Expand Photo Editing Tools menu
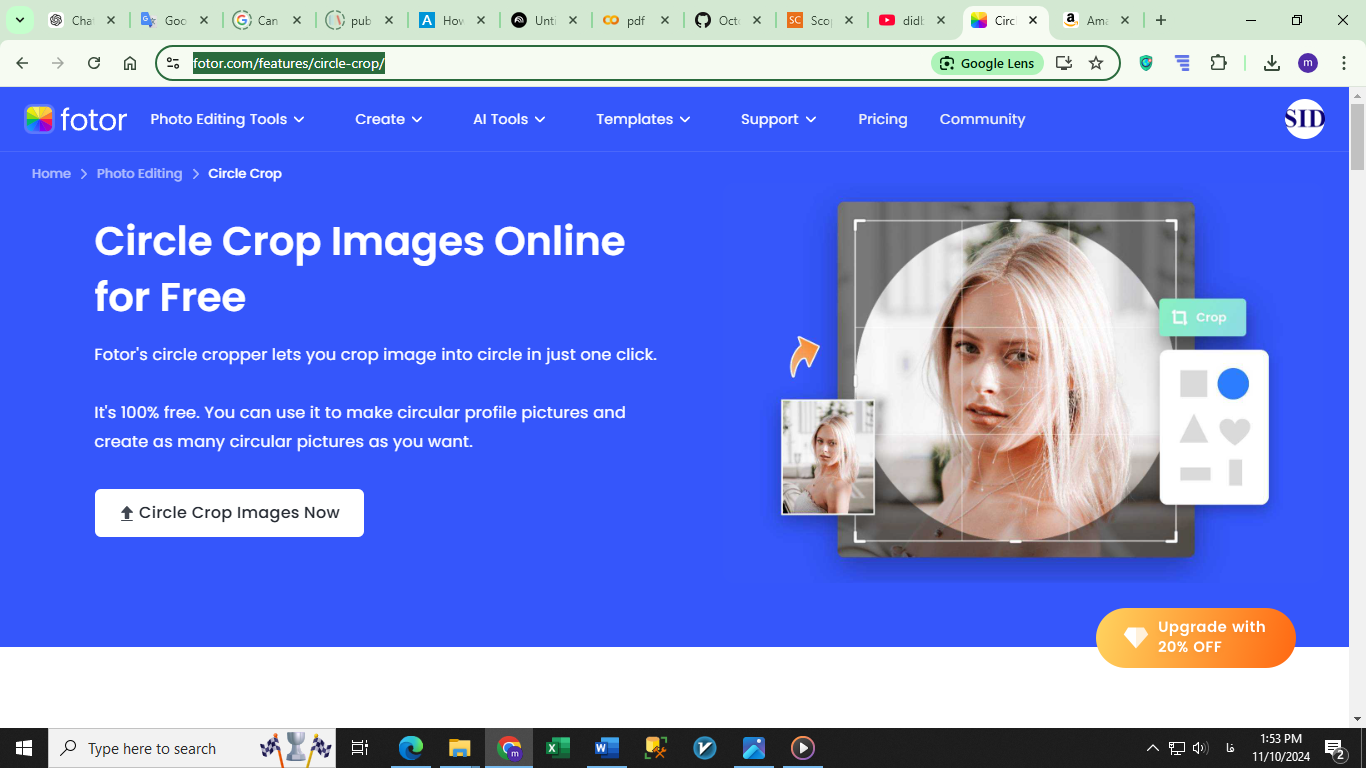 click(x=227, y=119)
